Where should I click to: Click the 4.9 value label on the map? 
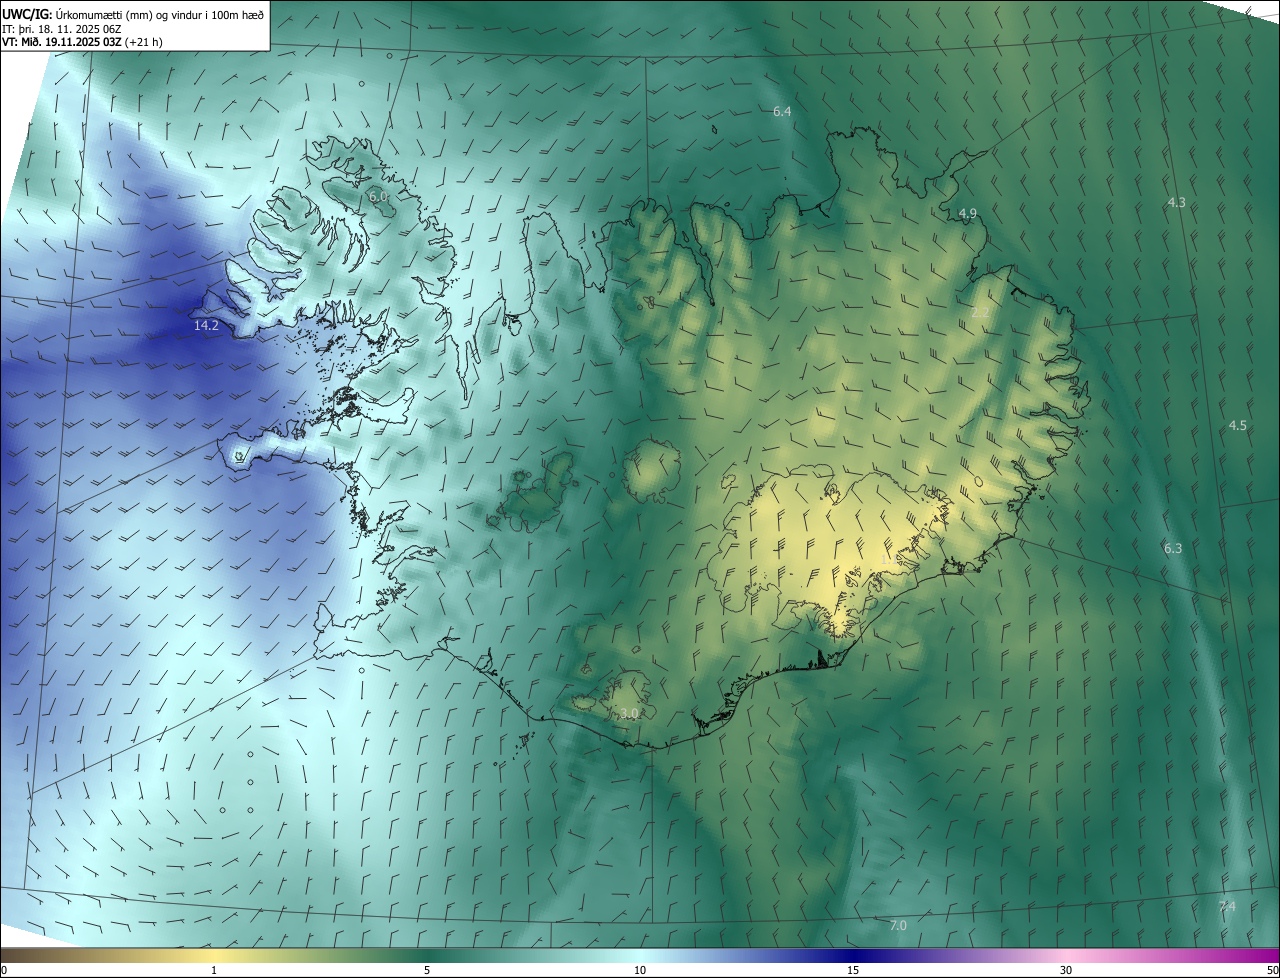tap(967, 214)
